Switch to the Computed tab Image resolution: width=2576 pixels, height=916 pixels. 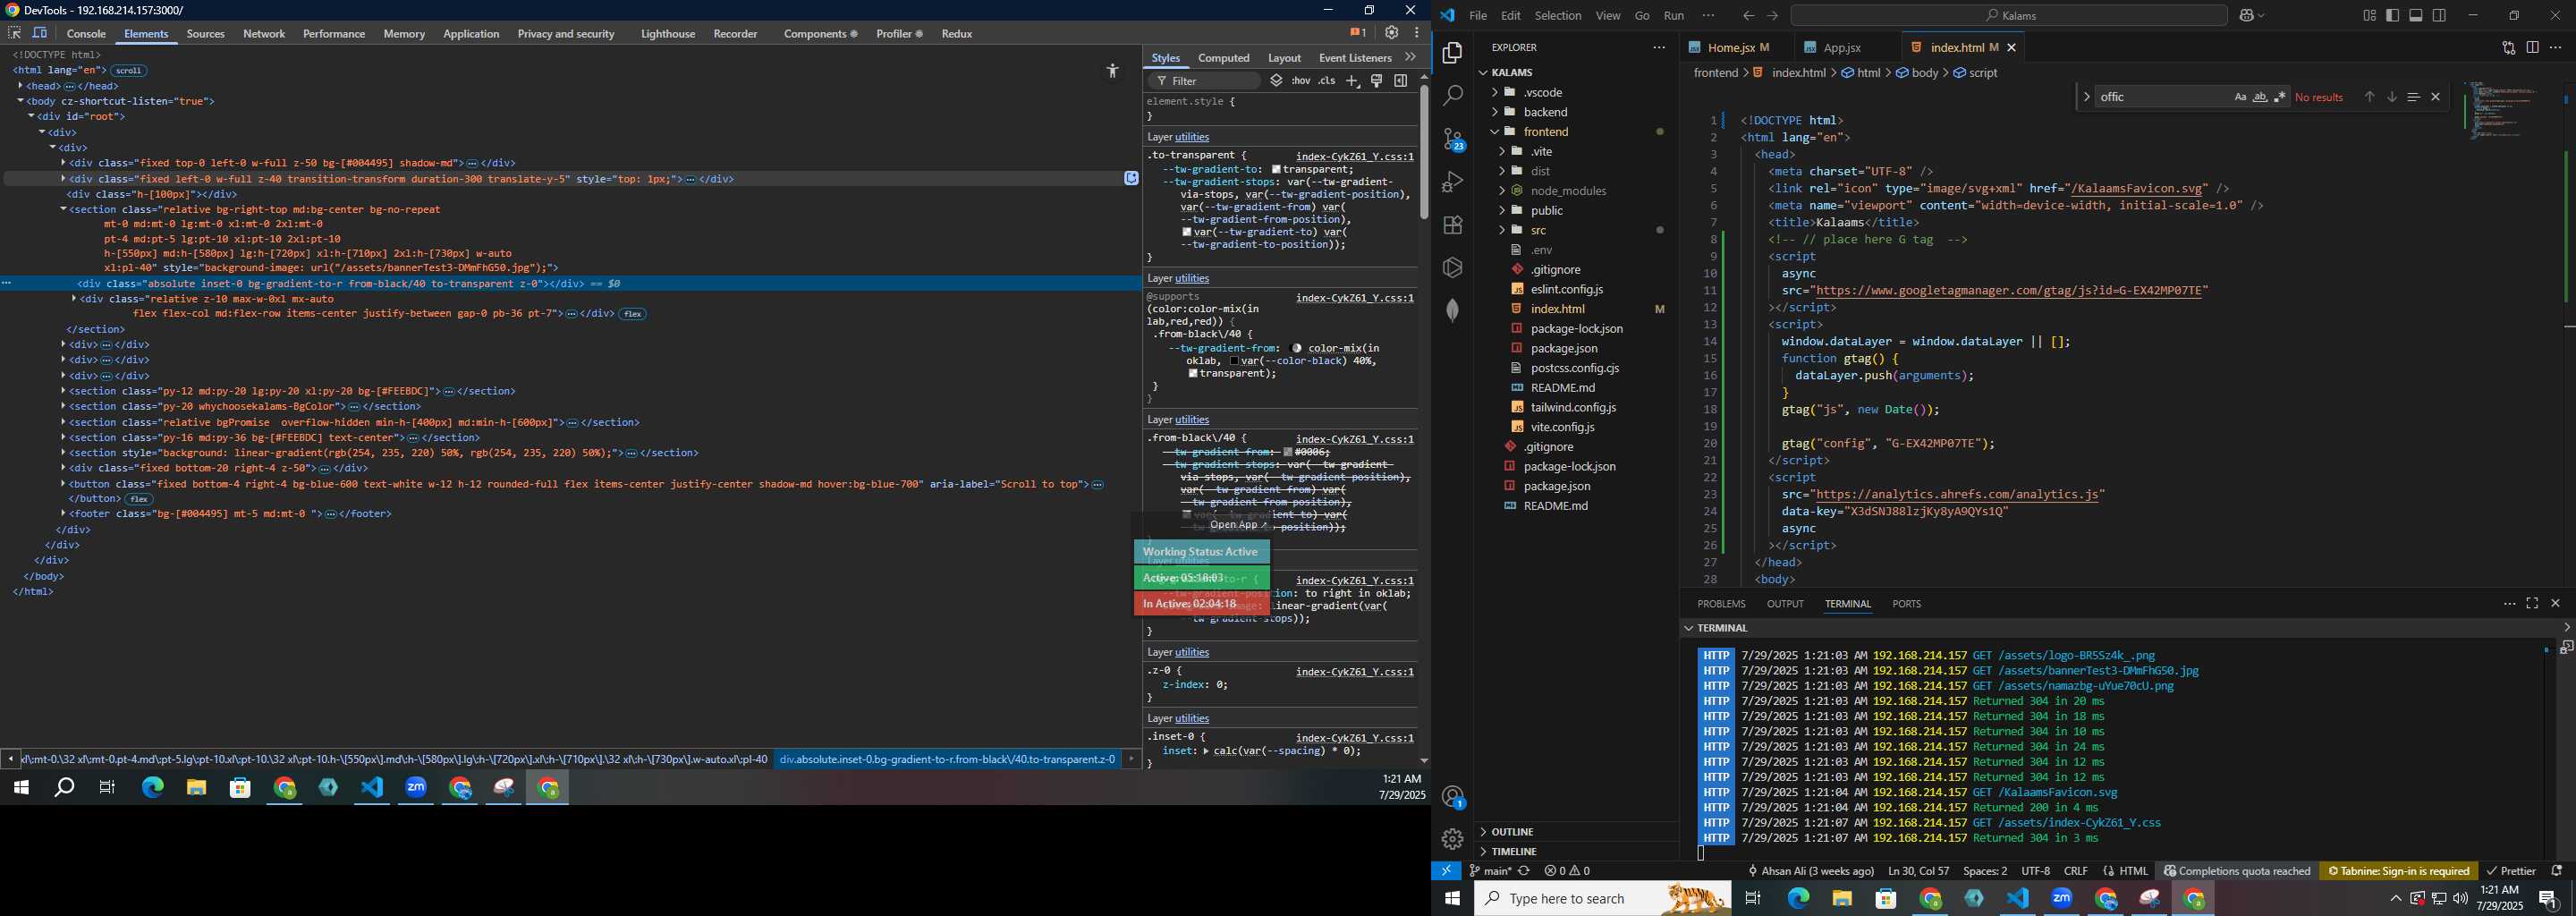[1224, 58]
